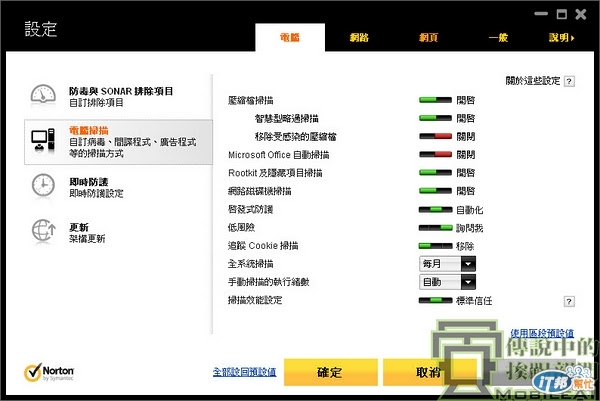The height and width of the screenshot is (401, 600).
Task: Toggle the 壓縮檔掃描 switch
Action: click(x=435, y=100)
